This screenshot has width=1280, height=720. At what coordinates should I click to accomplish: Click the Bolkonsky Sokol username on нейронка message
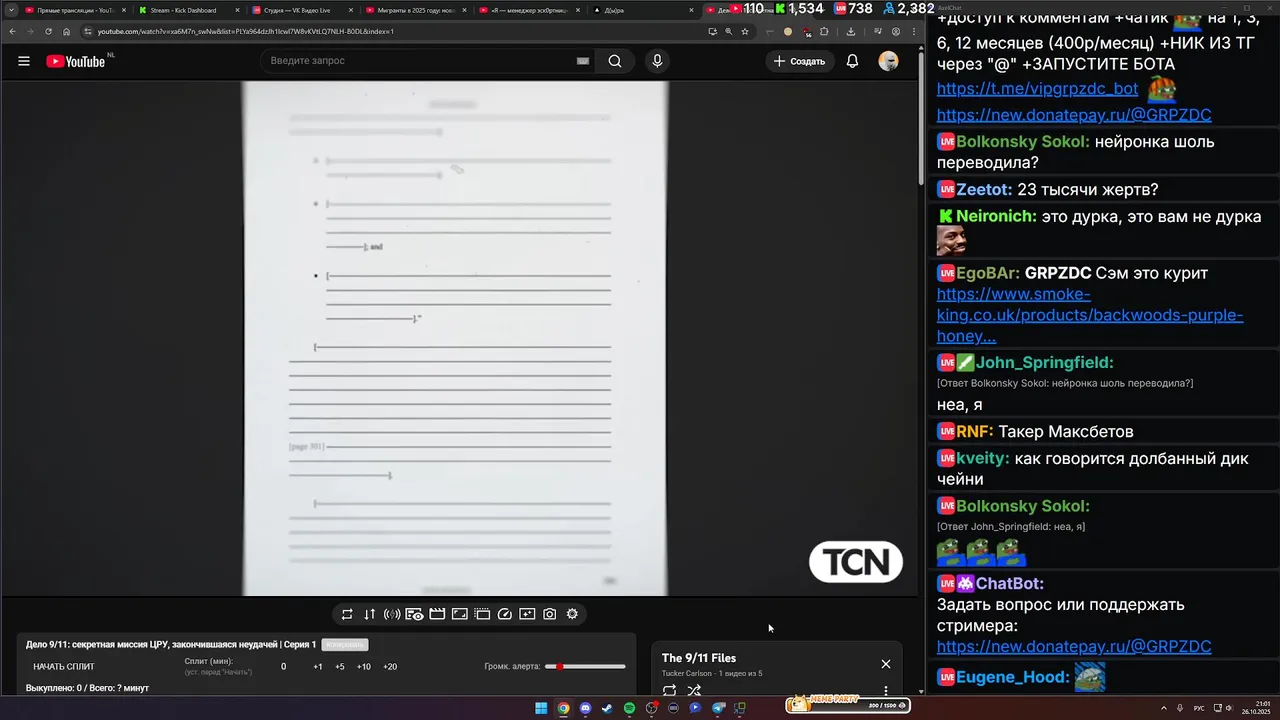[1022, 142]
